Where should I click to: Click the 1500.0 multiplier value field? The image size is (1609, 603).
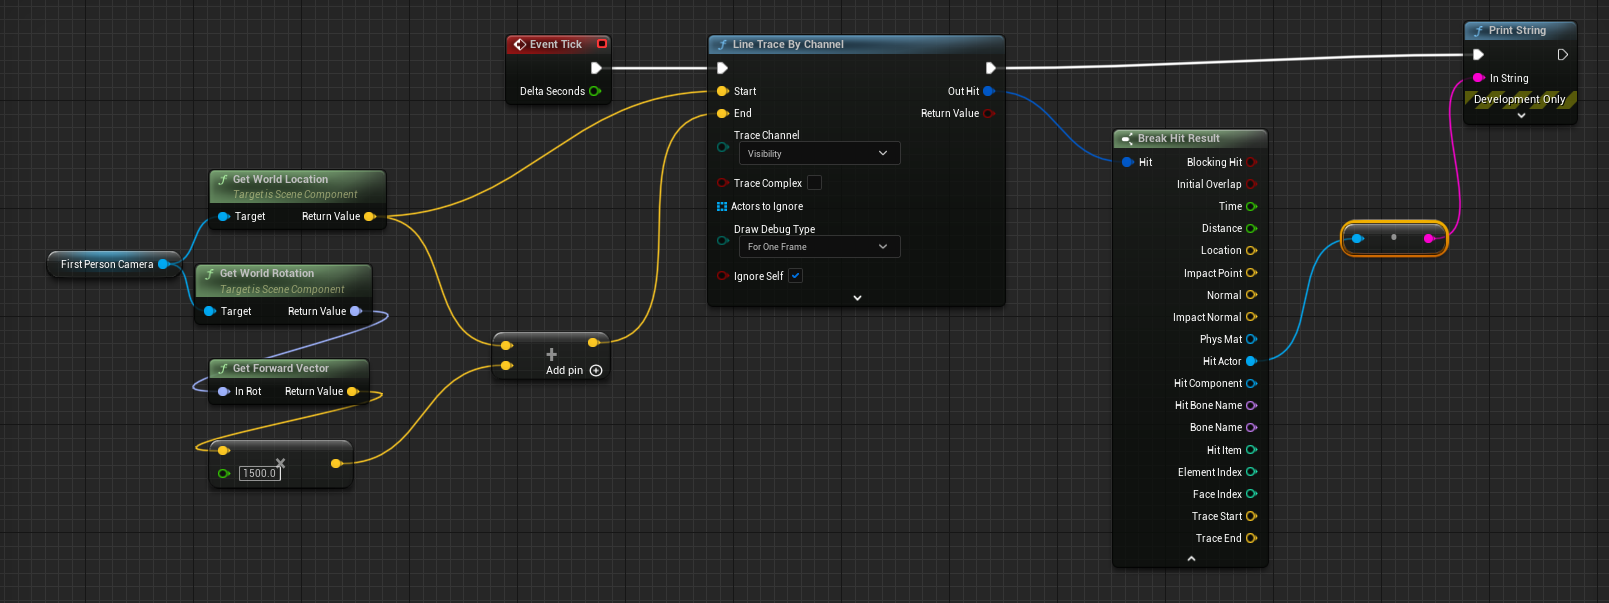click(259, 473)
